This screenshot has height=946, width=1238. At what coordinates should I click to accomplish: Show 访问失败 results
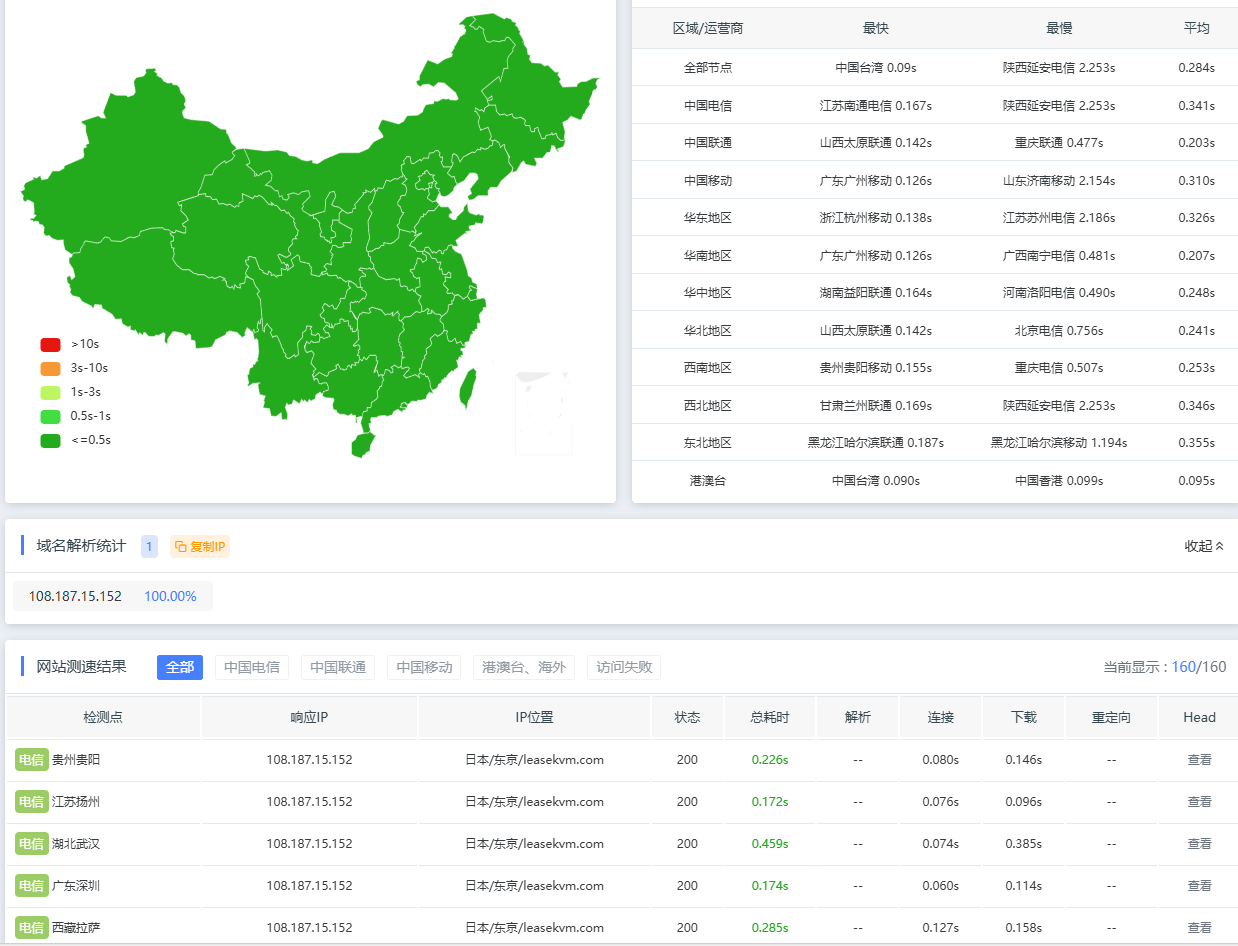tap(624, 667)
